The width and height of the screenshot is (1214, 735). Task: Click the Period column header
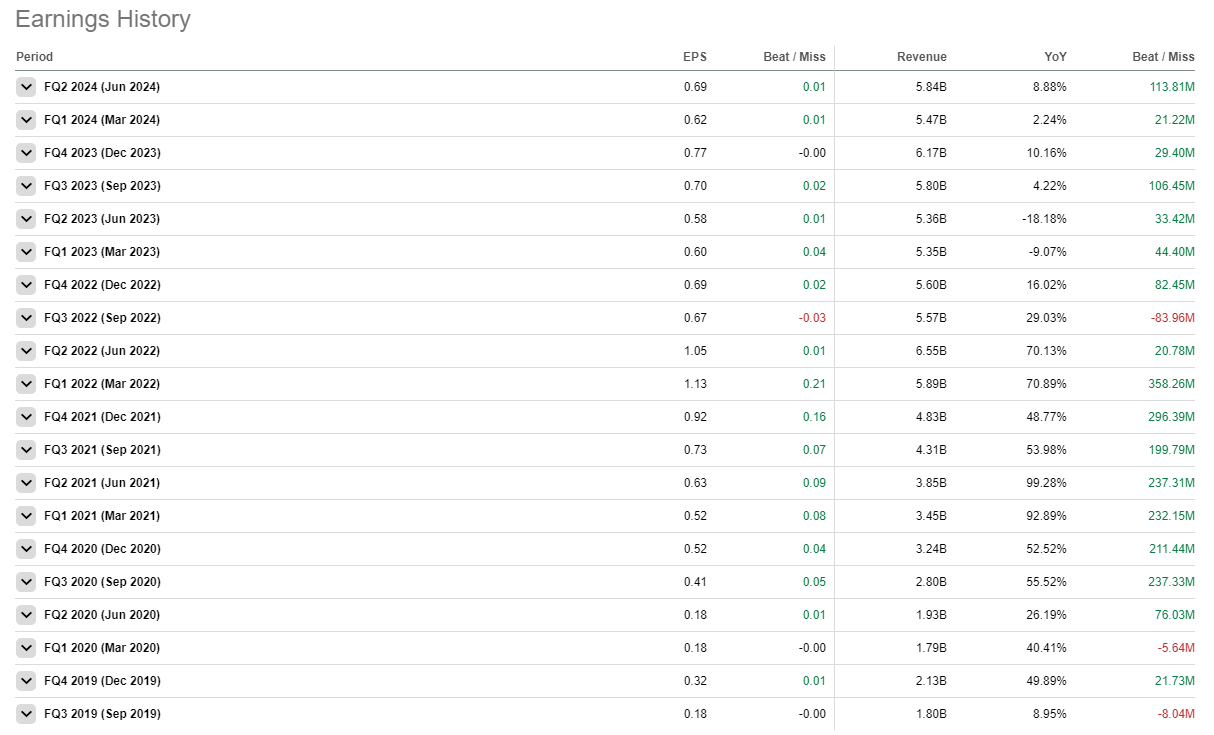[35, 57]
